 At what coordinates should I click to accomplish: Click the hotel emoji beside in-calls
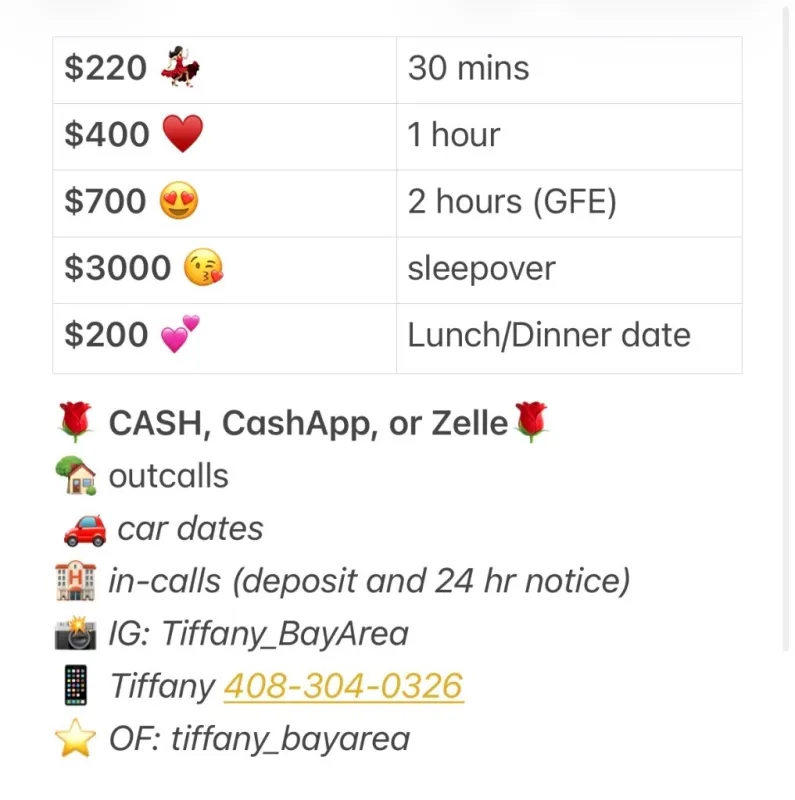pyautogui.click(x=76, y=581)
